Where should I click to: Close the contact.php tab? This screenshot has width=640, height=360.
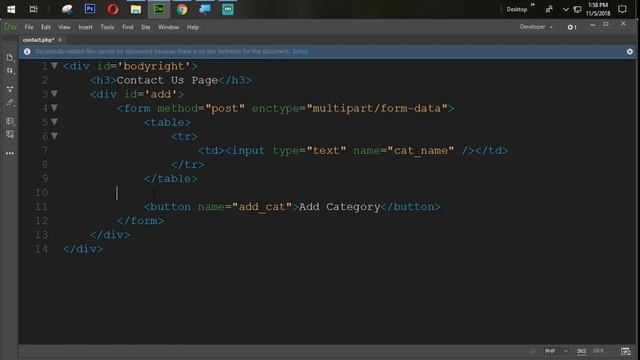60,40
